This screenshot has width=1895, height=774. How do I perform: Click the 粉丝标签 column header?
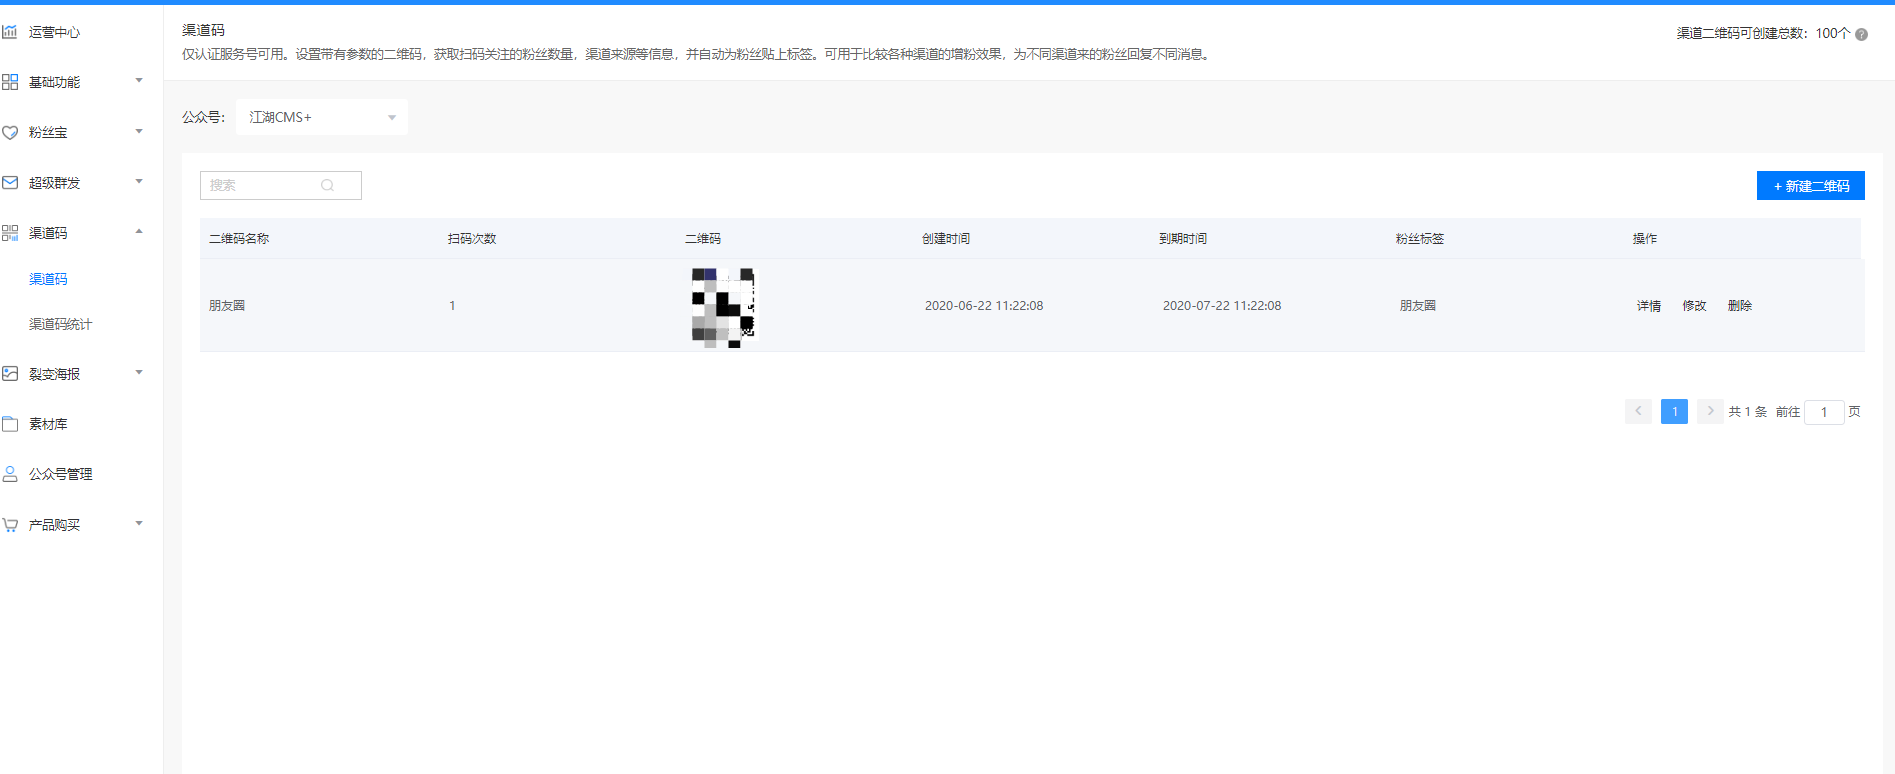coord(1420,239)
